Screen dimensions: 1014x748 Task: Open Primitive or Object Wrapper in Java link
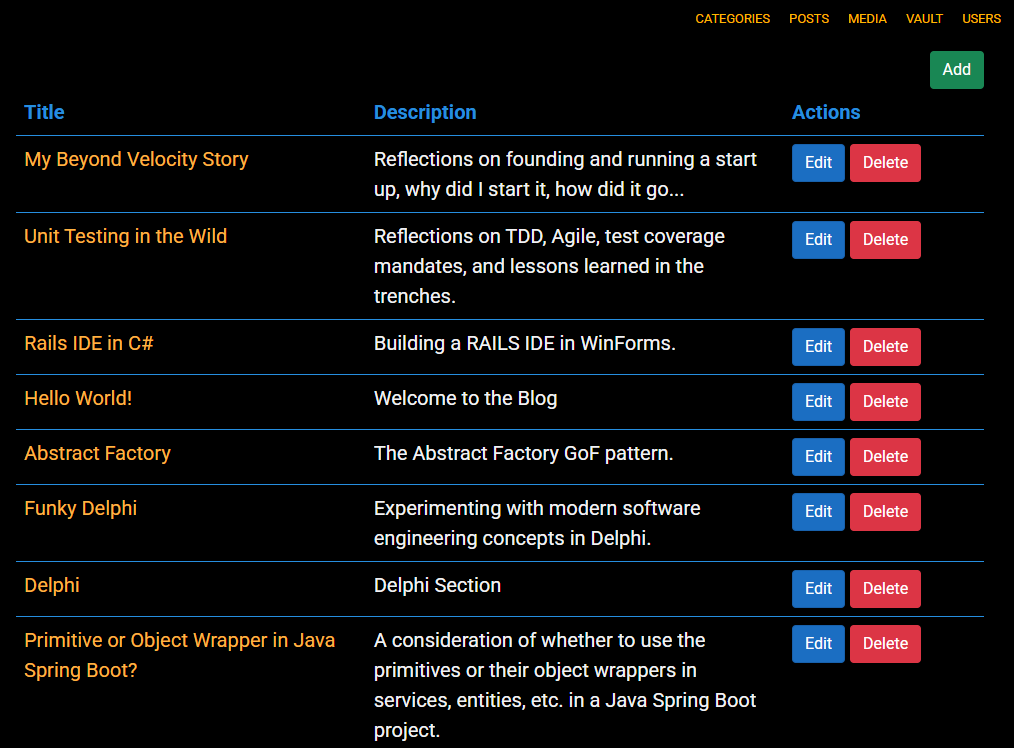(180, 655)
